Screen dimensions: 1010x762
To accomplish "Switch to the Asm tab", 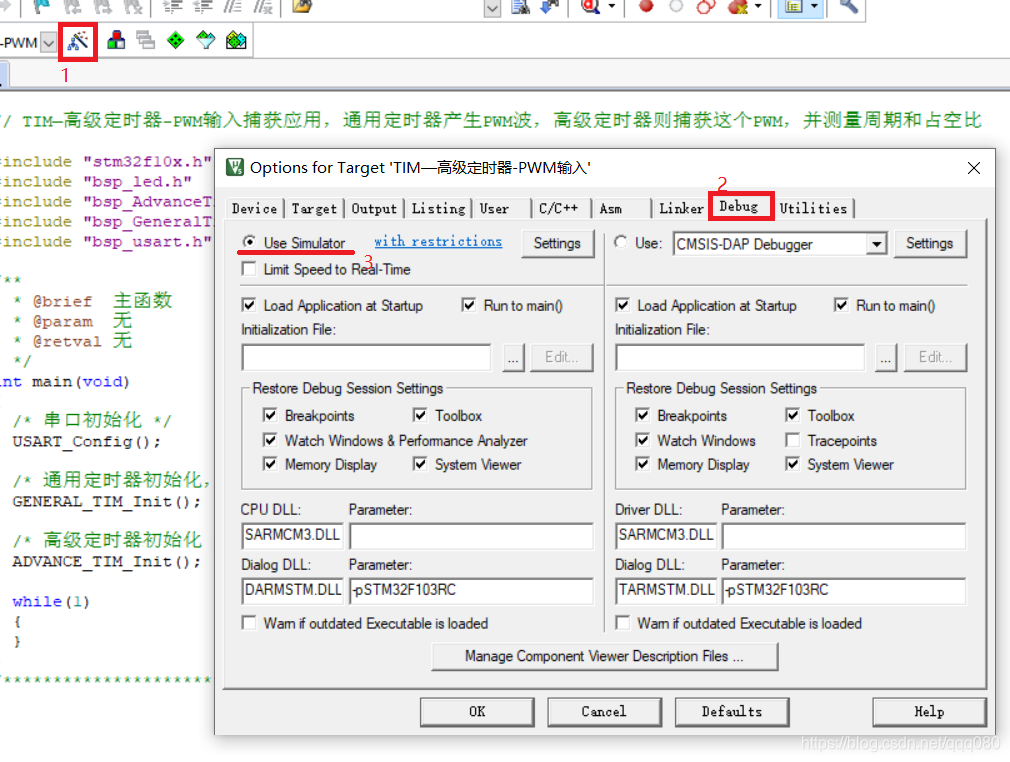I will pyautogui.click(x=611, y=209).
